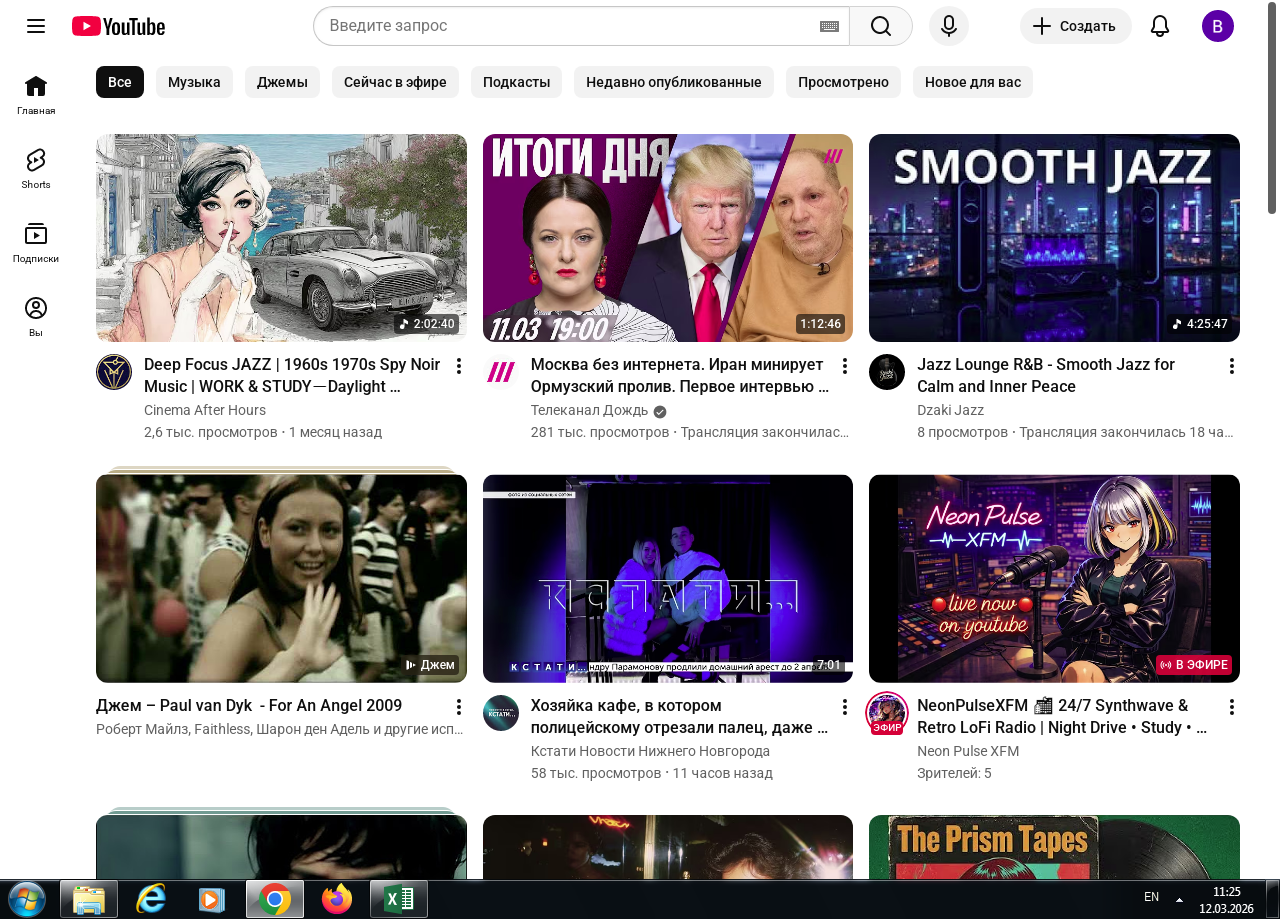This screenshot has height=919, width=1280.
Task: Play the Paul van Dyk jam thumbnail
Action: (x=281, y=579)
